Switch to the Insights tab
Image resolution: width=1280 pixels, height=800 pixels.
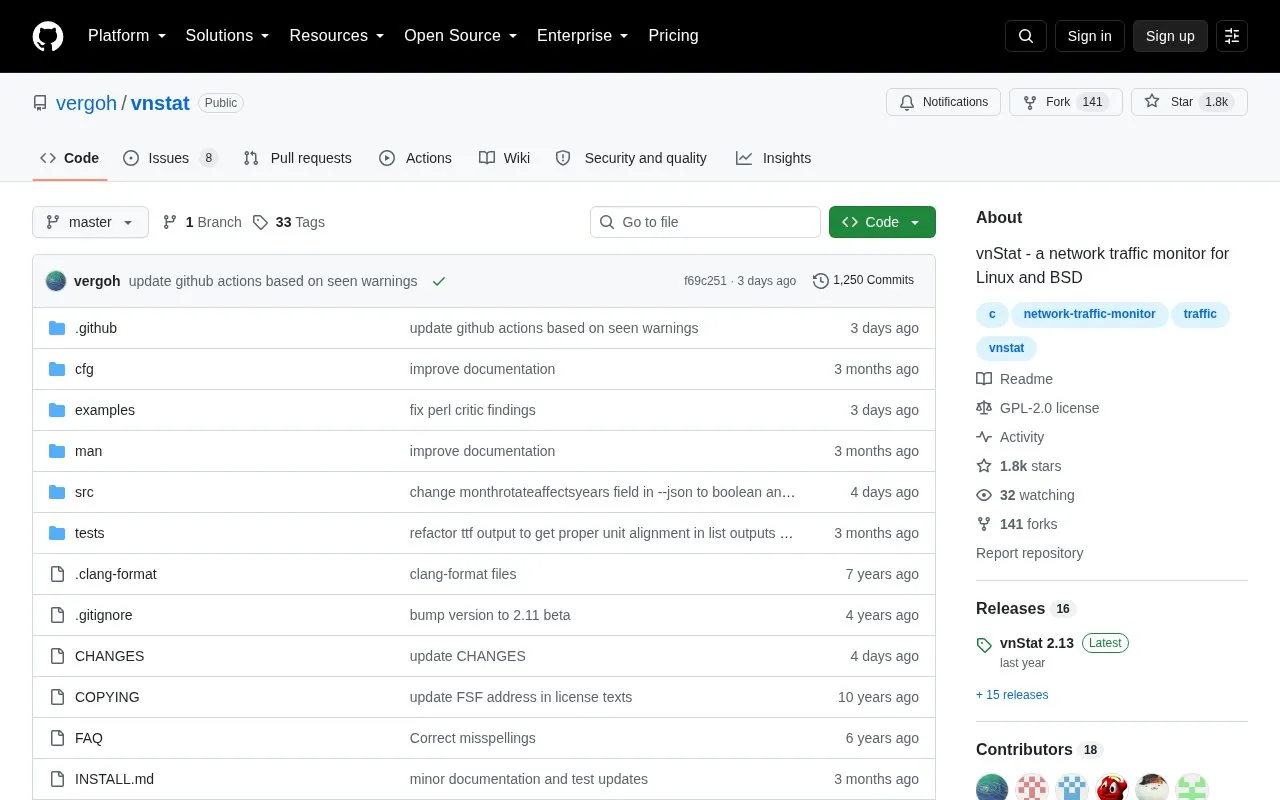tap(773, 158)
